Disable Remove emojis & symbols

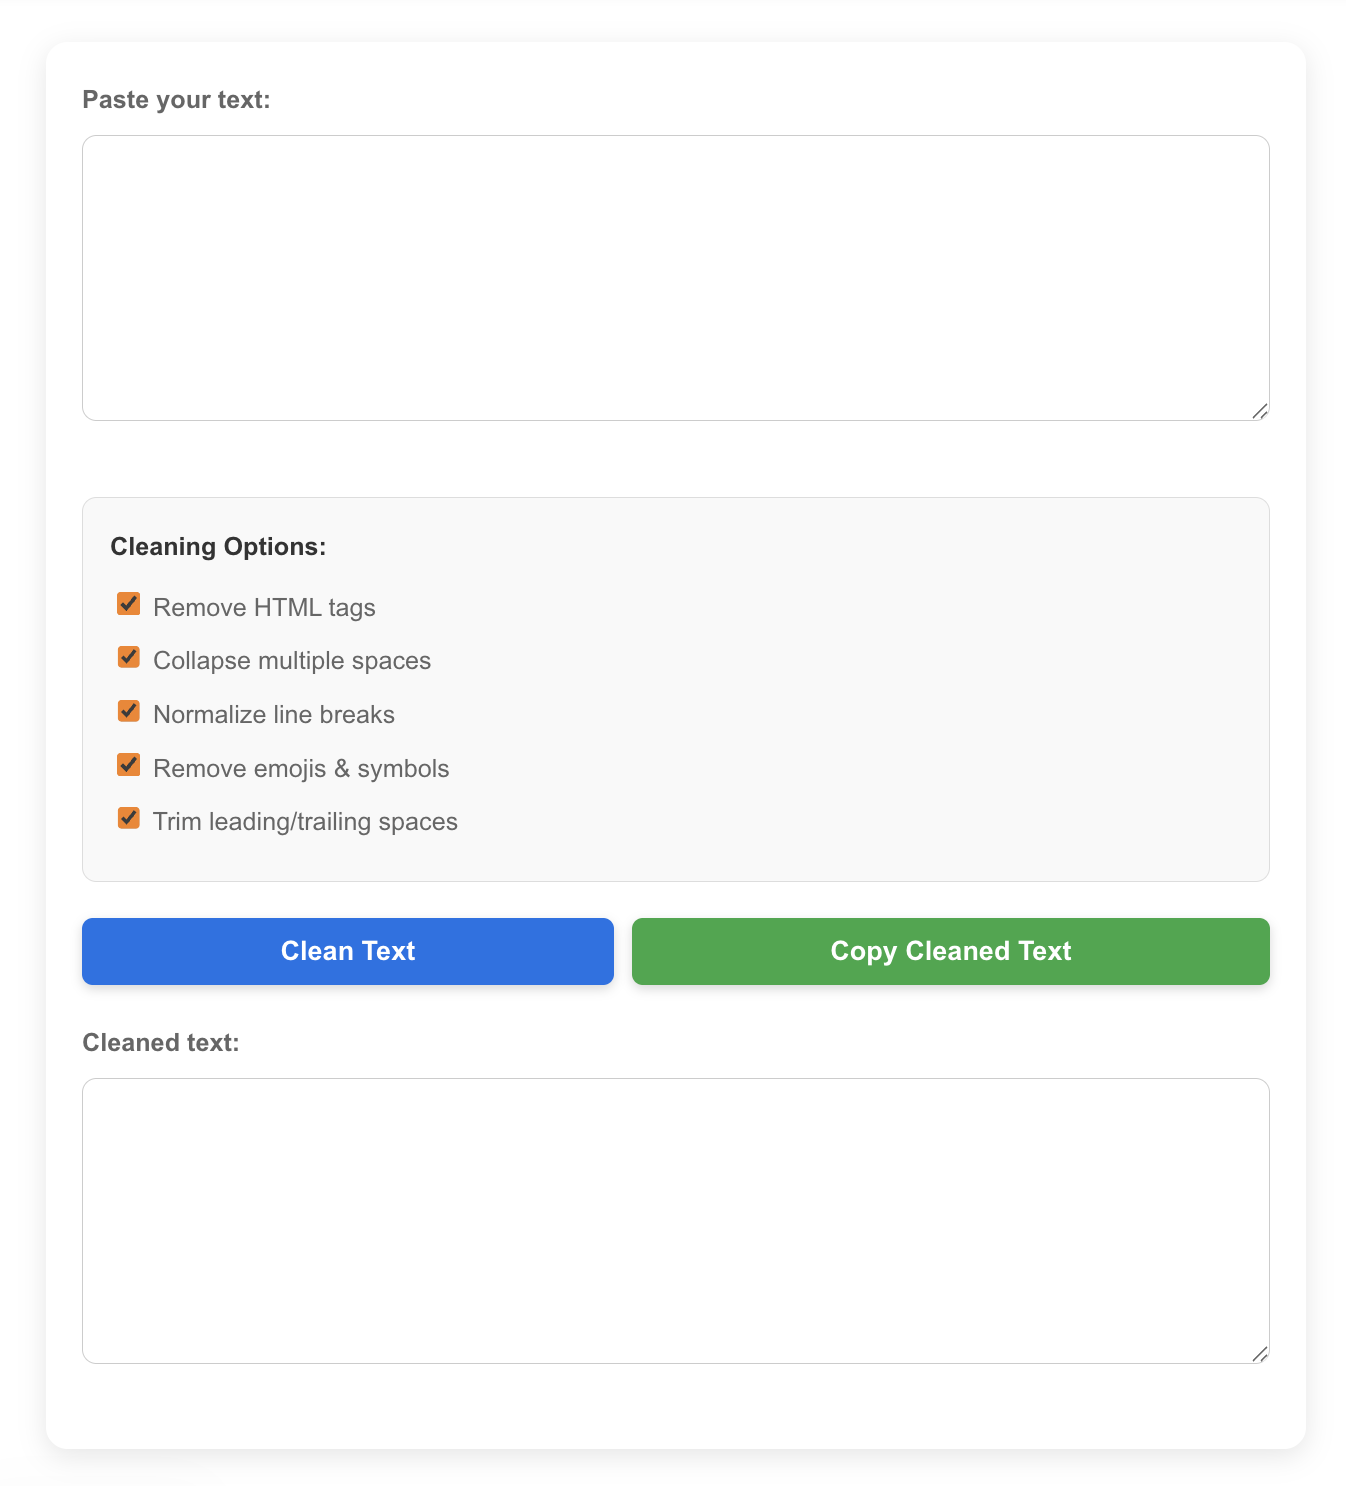[128, 765]
